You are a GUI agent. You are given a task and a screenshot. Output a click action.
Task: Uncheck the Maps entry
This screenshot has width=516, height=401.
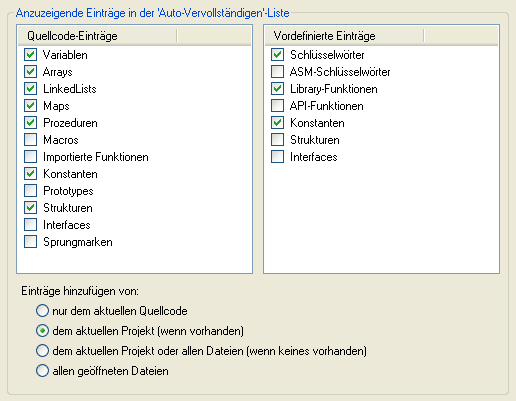[30, 106]
